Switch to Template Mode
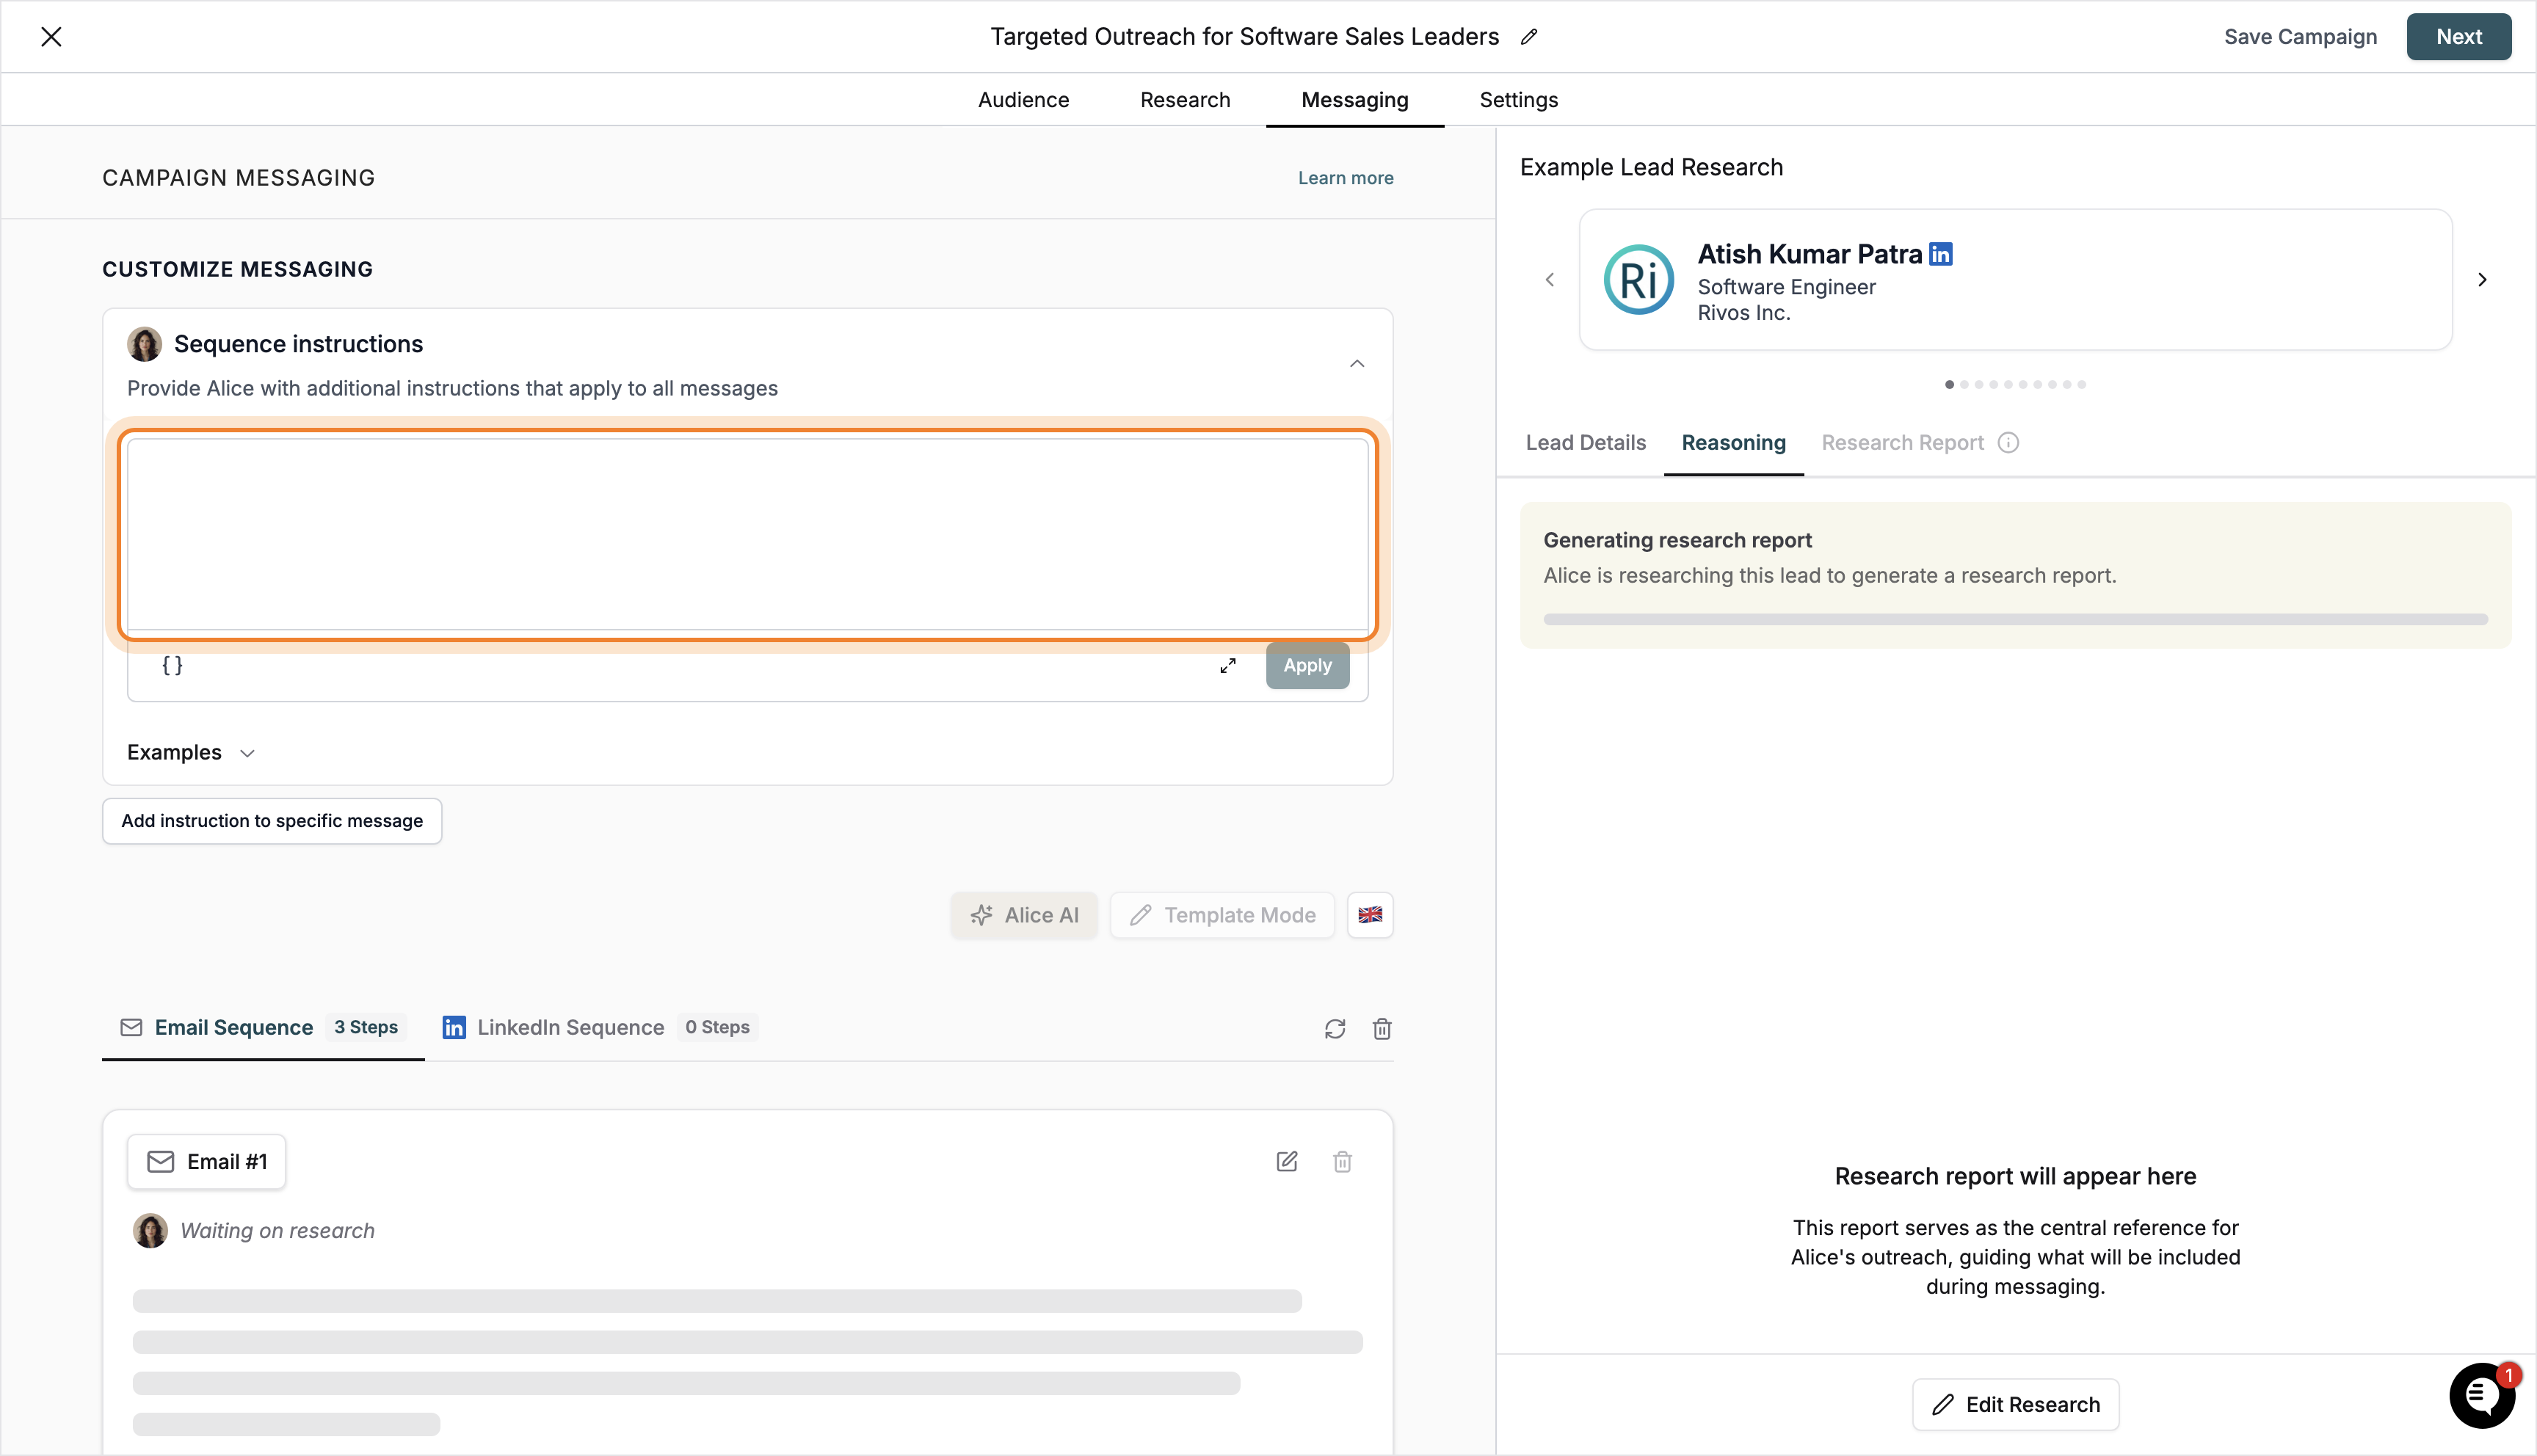This screenshot has height=1456, width=2537. point(1222,915)
